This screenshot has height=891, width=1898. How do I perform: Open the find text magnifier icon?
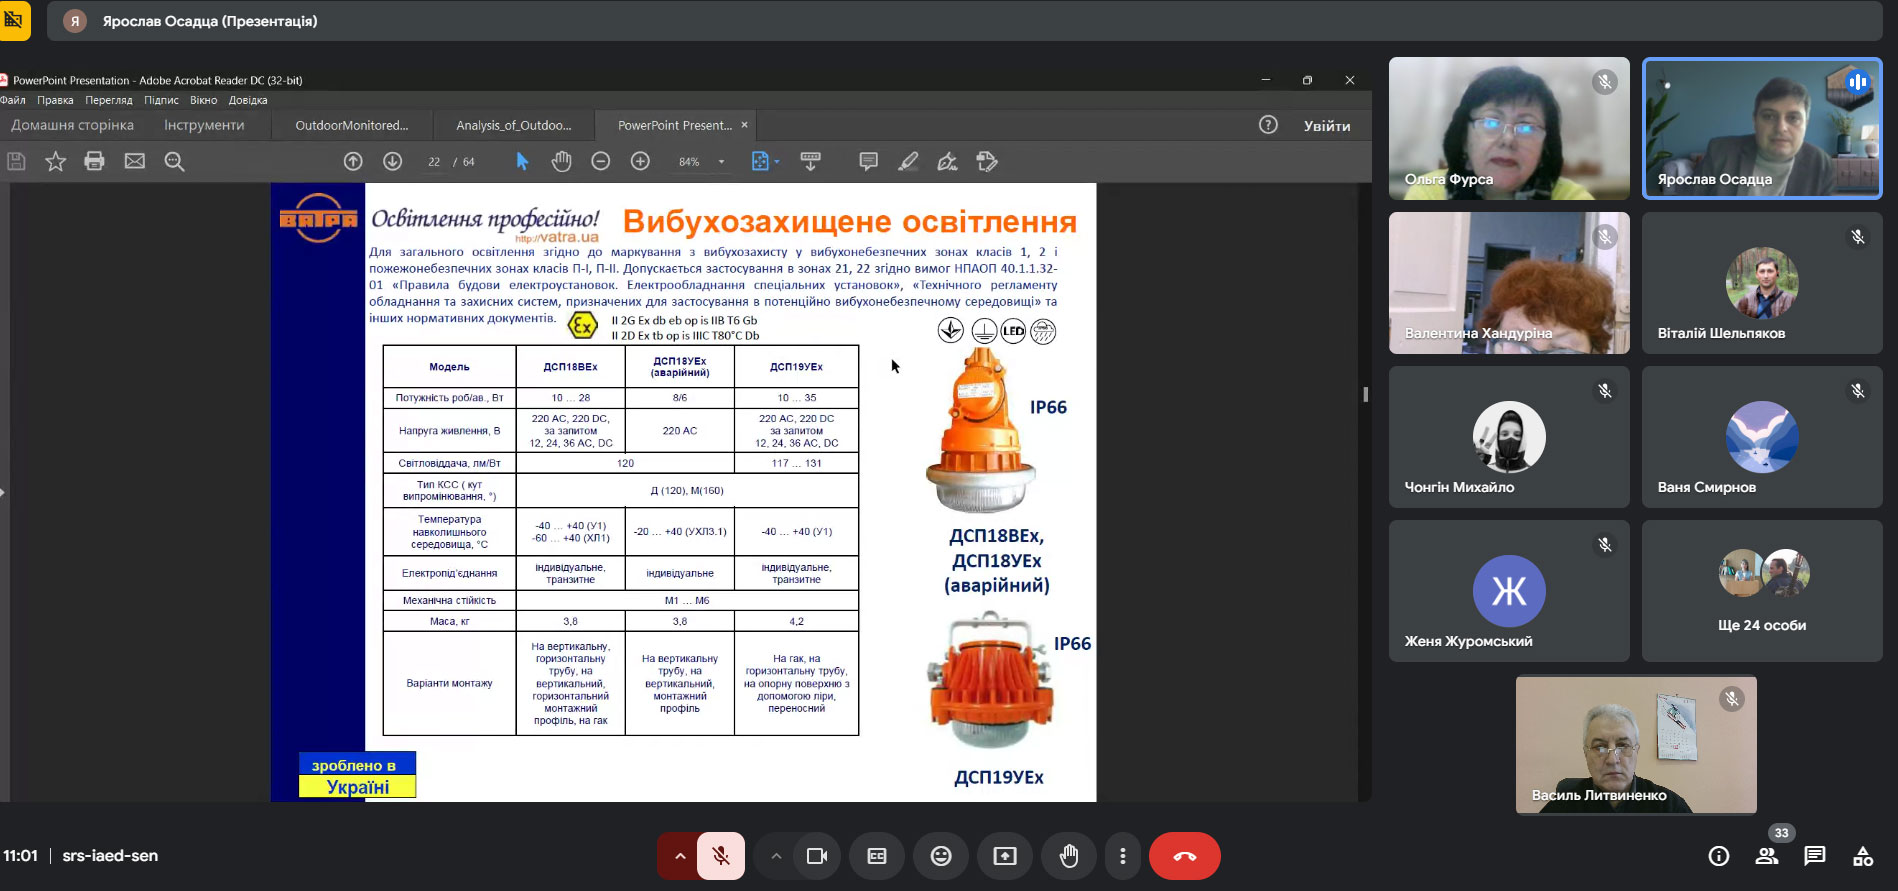174,161
